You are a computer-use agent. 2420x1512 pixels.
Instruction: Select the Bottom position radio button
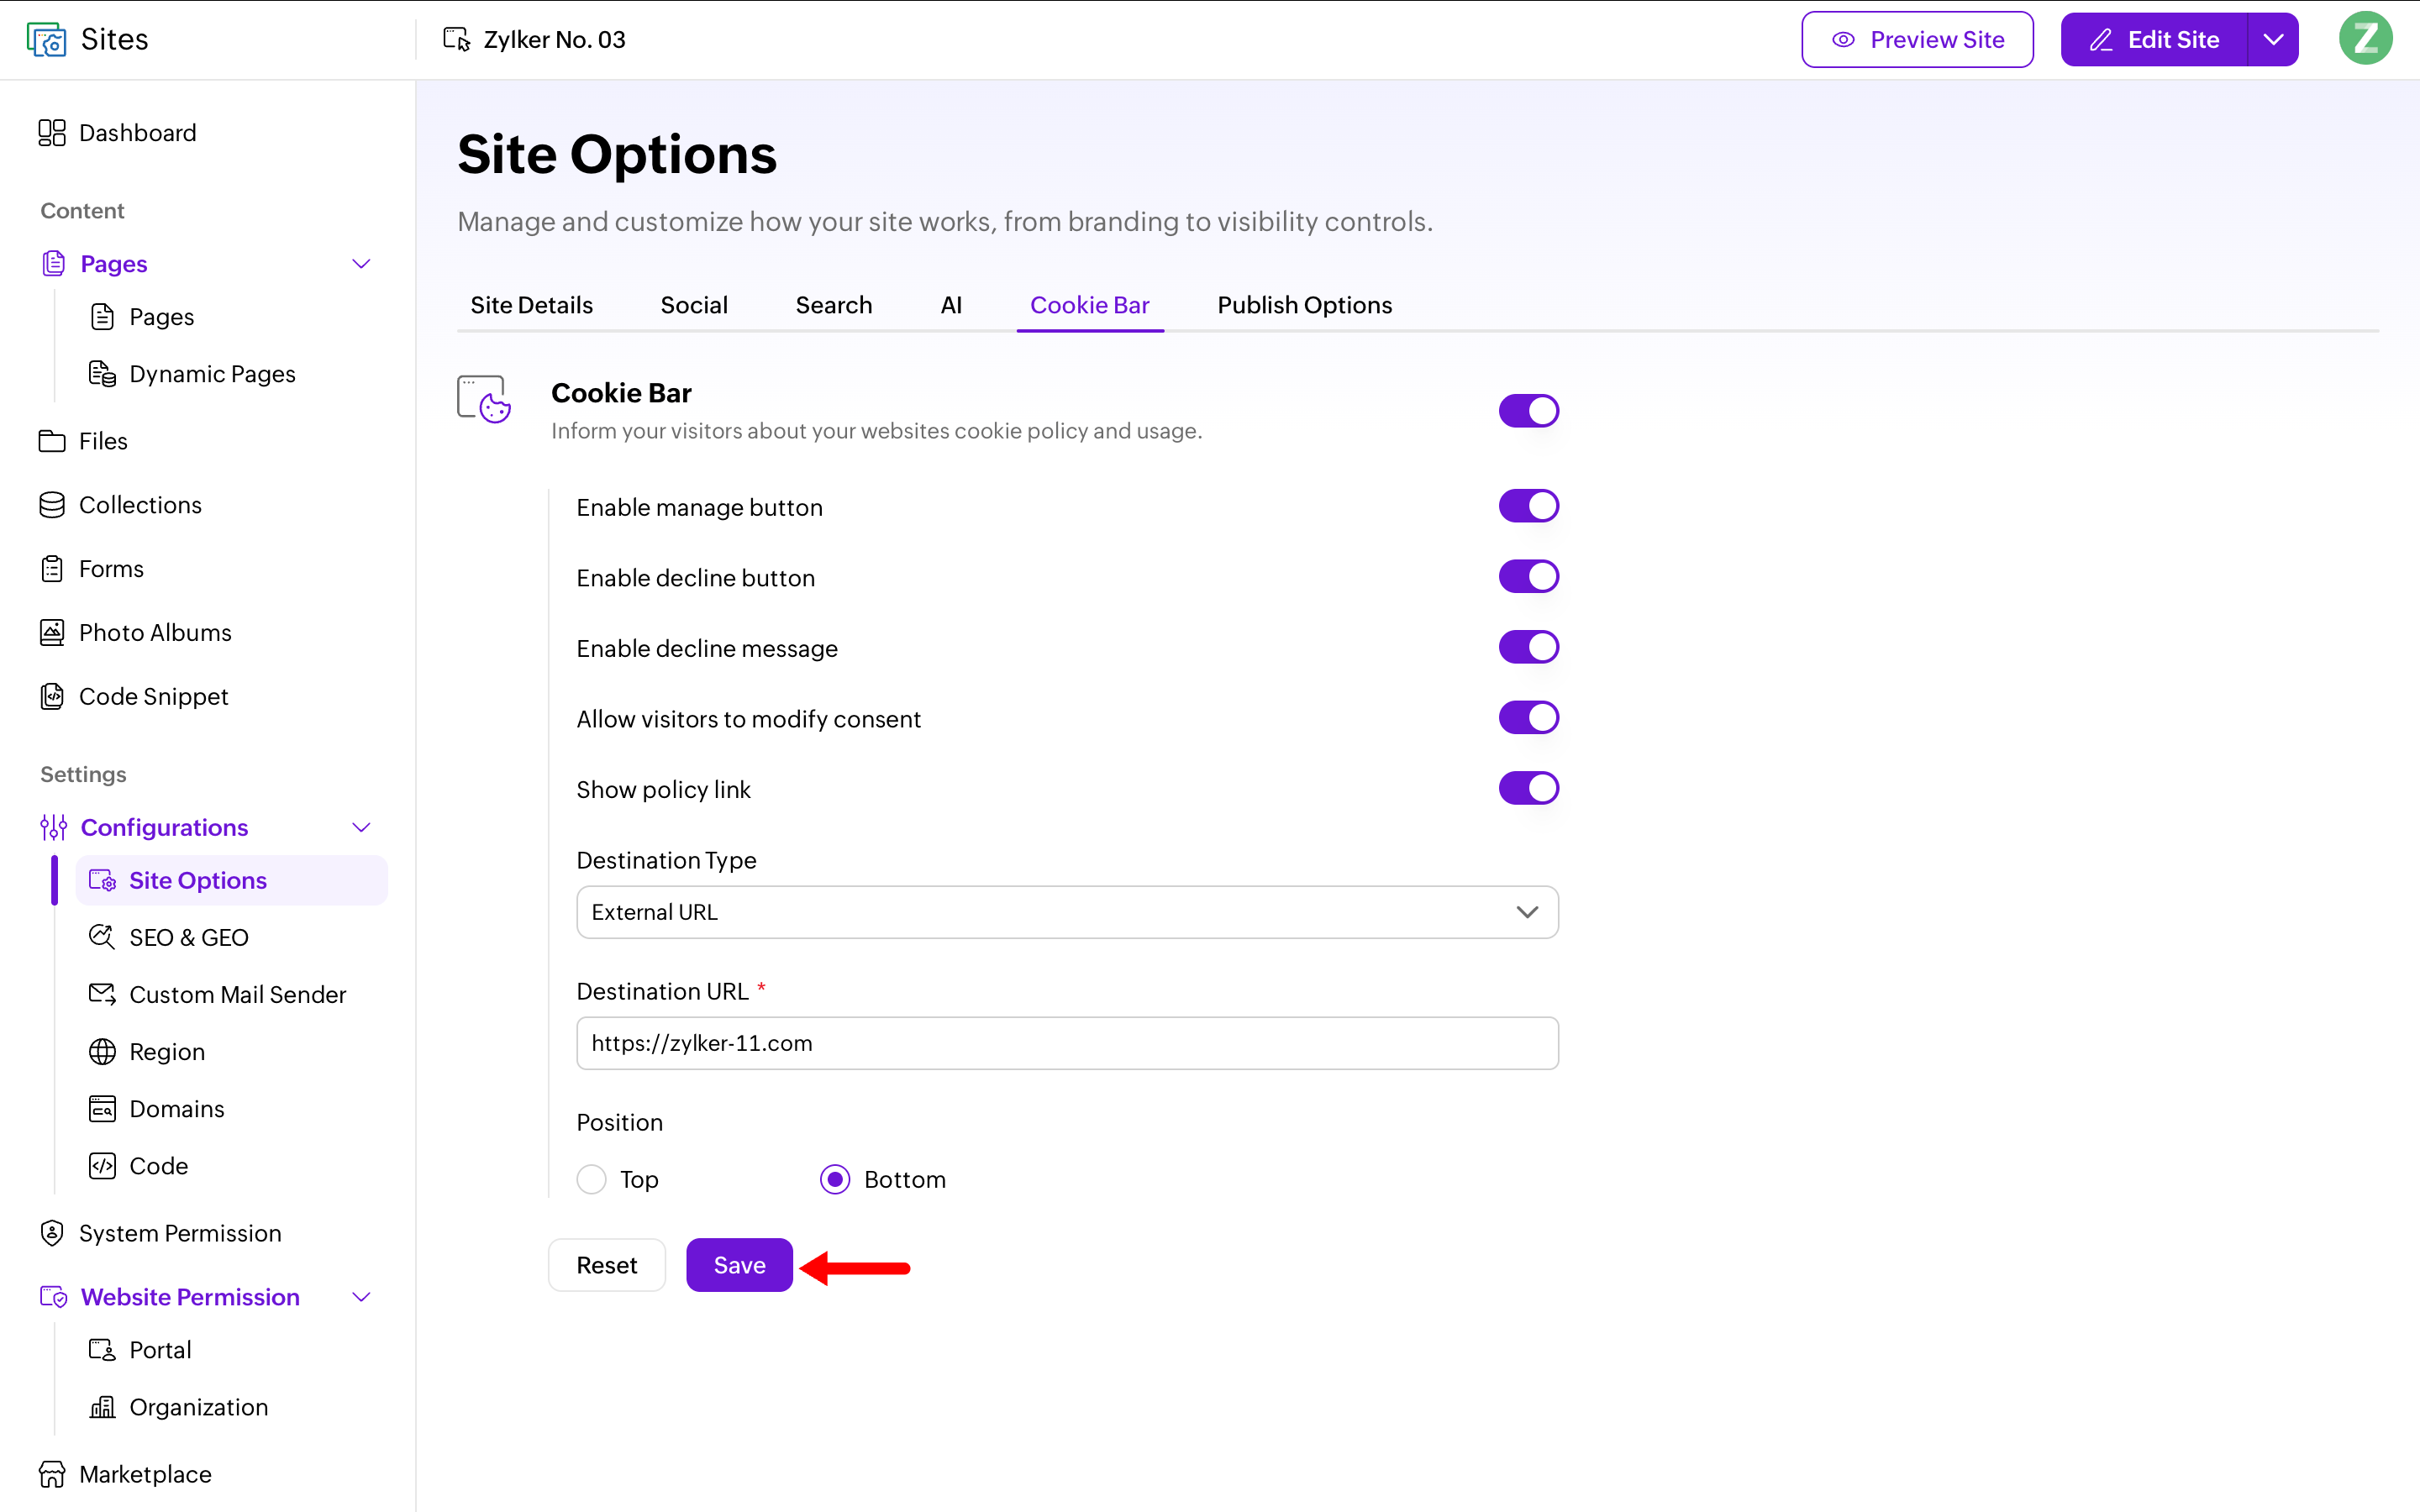point(835,1180)
